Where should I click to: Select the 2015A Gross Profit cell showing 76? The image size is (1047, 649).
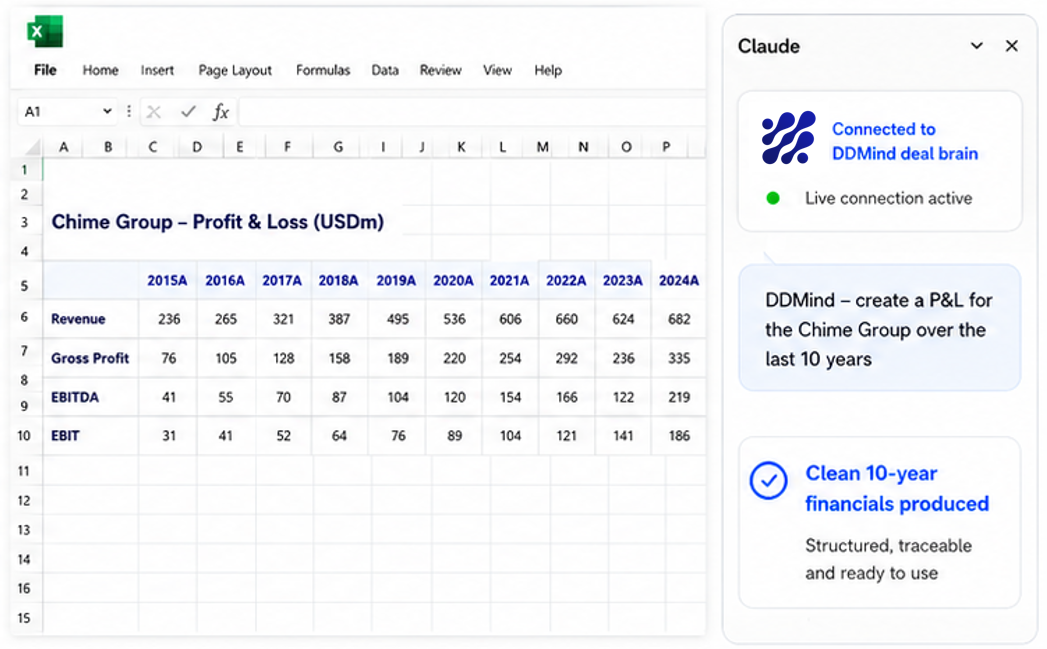(x=168, y=359)
